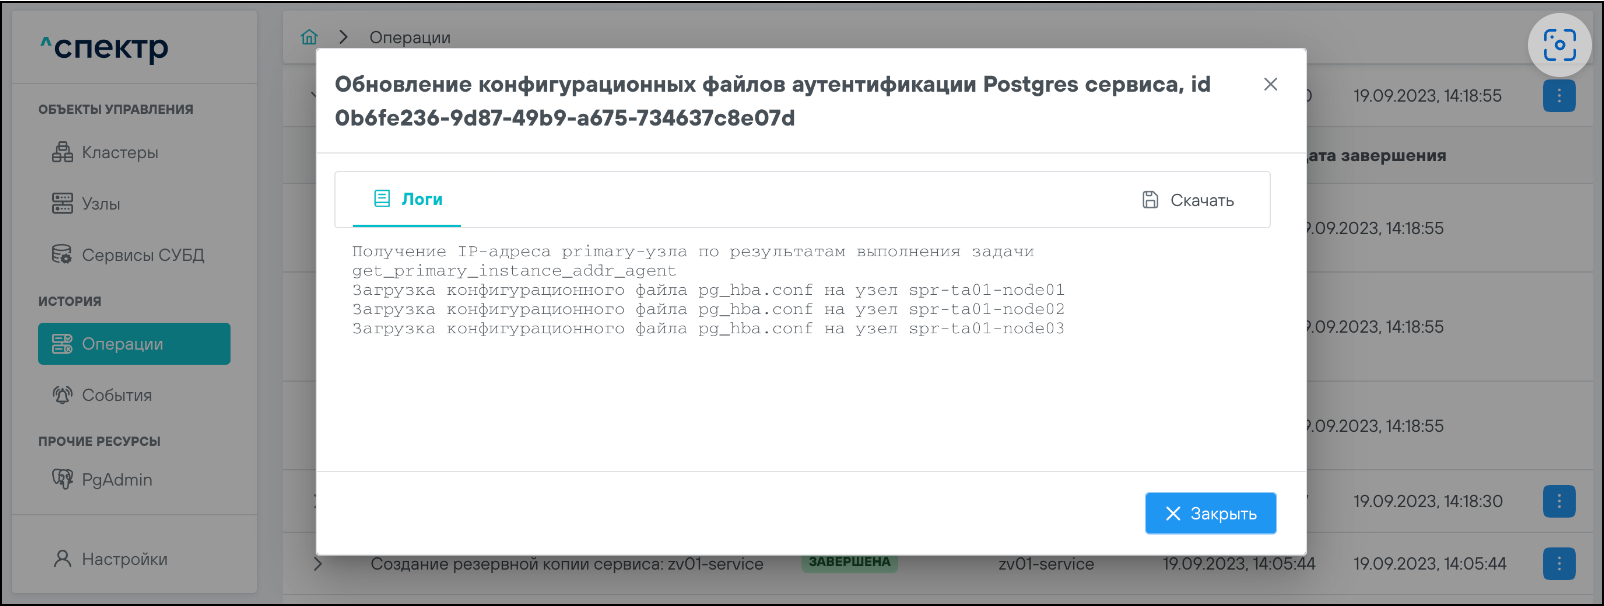Click the zv01-service cell in the table
Viewport: 1604px width, 606px height.
click(1046, 564)
